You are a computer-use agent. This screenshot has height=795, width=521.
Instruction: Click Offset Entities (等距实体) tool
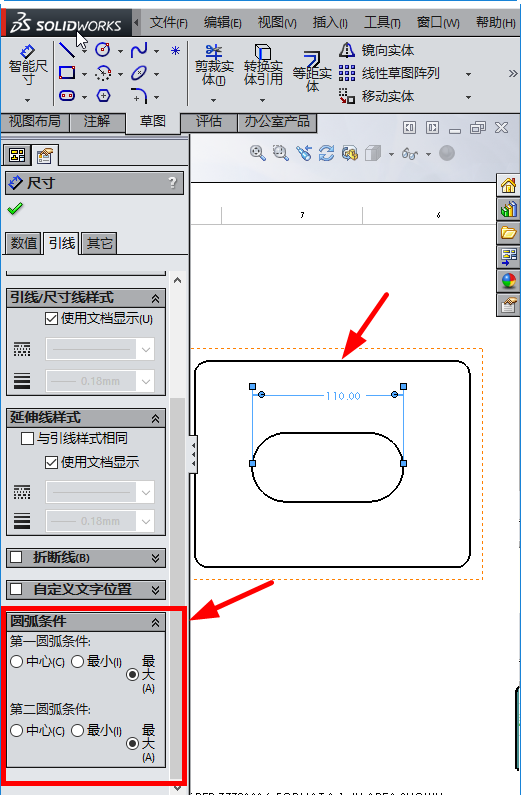pyautogui.click(x=312, y=71)
